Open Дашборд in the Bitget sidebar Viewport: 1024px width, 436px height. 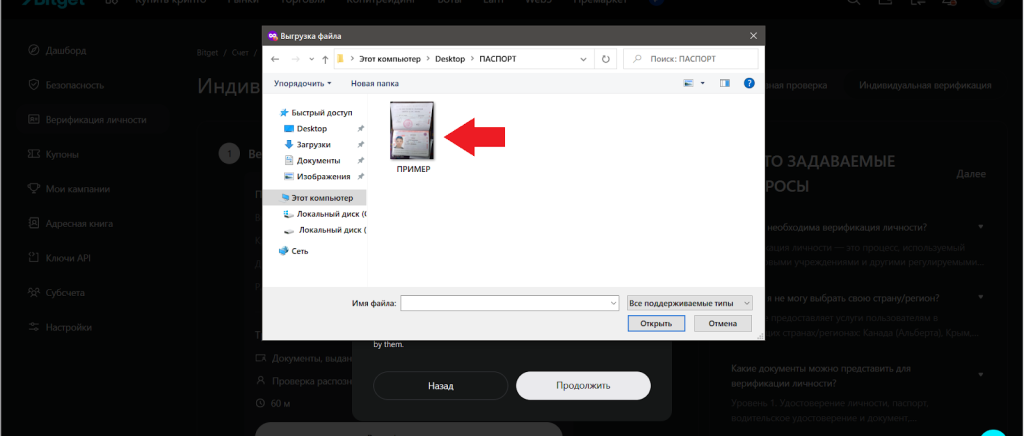[66, 50]
